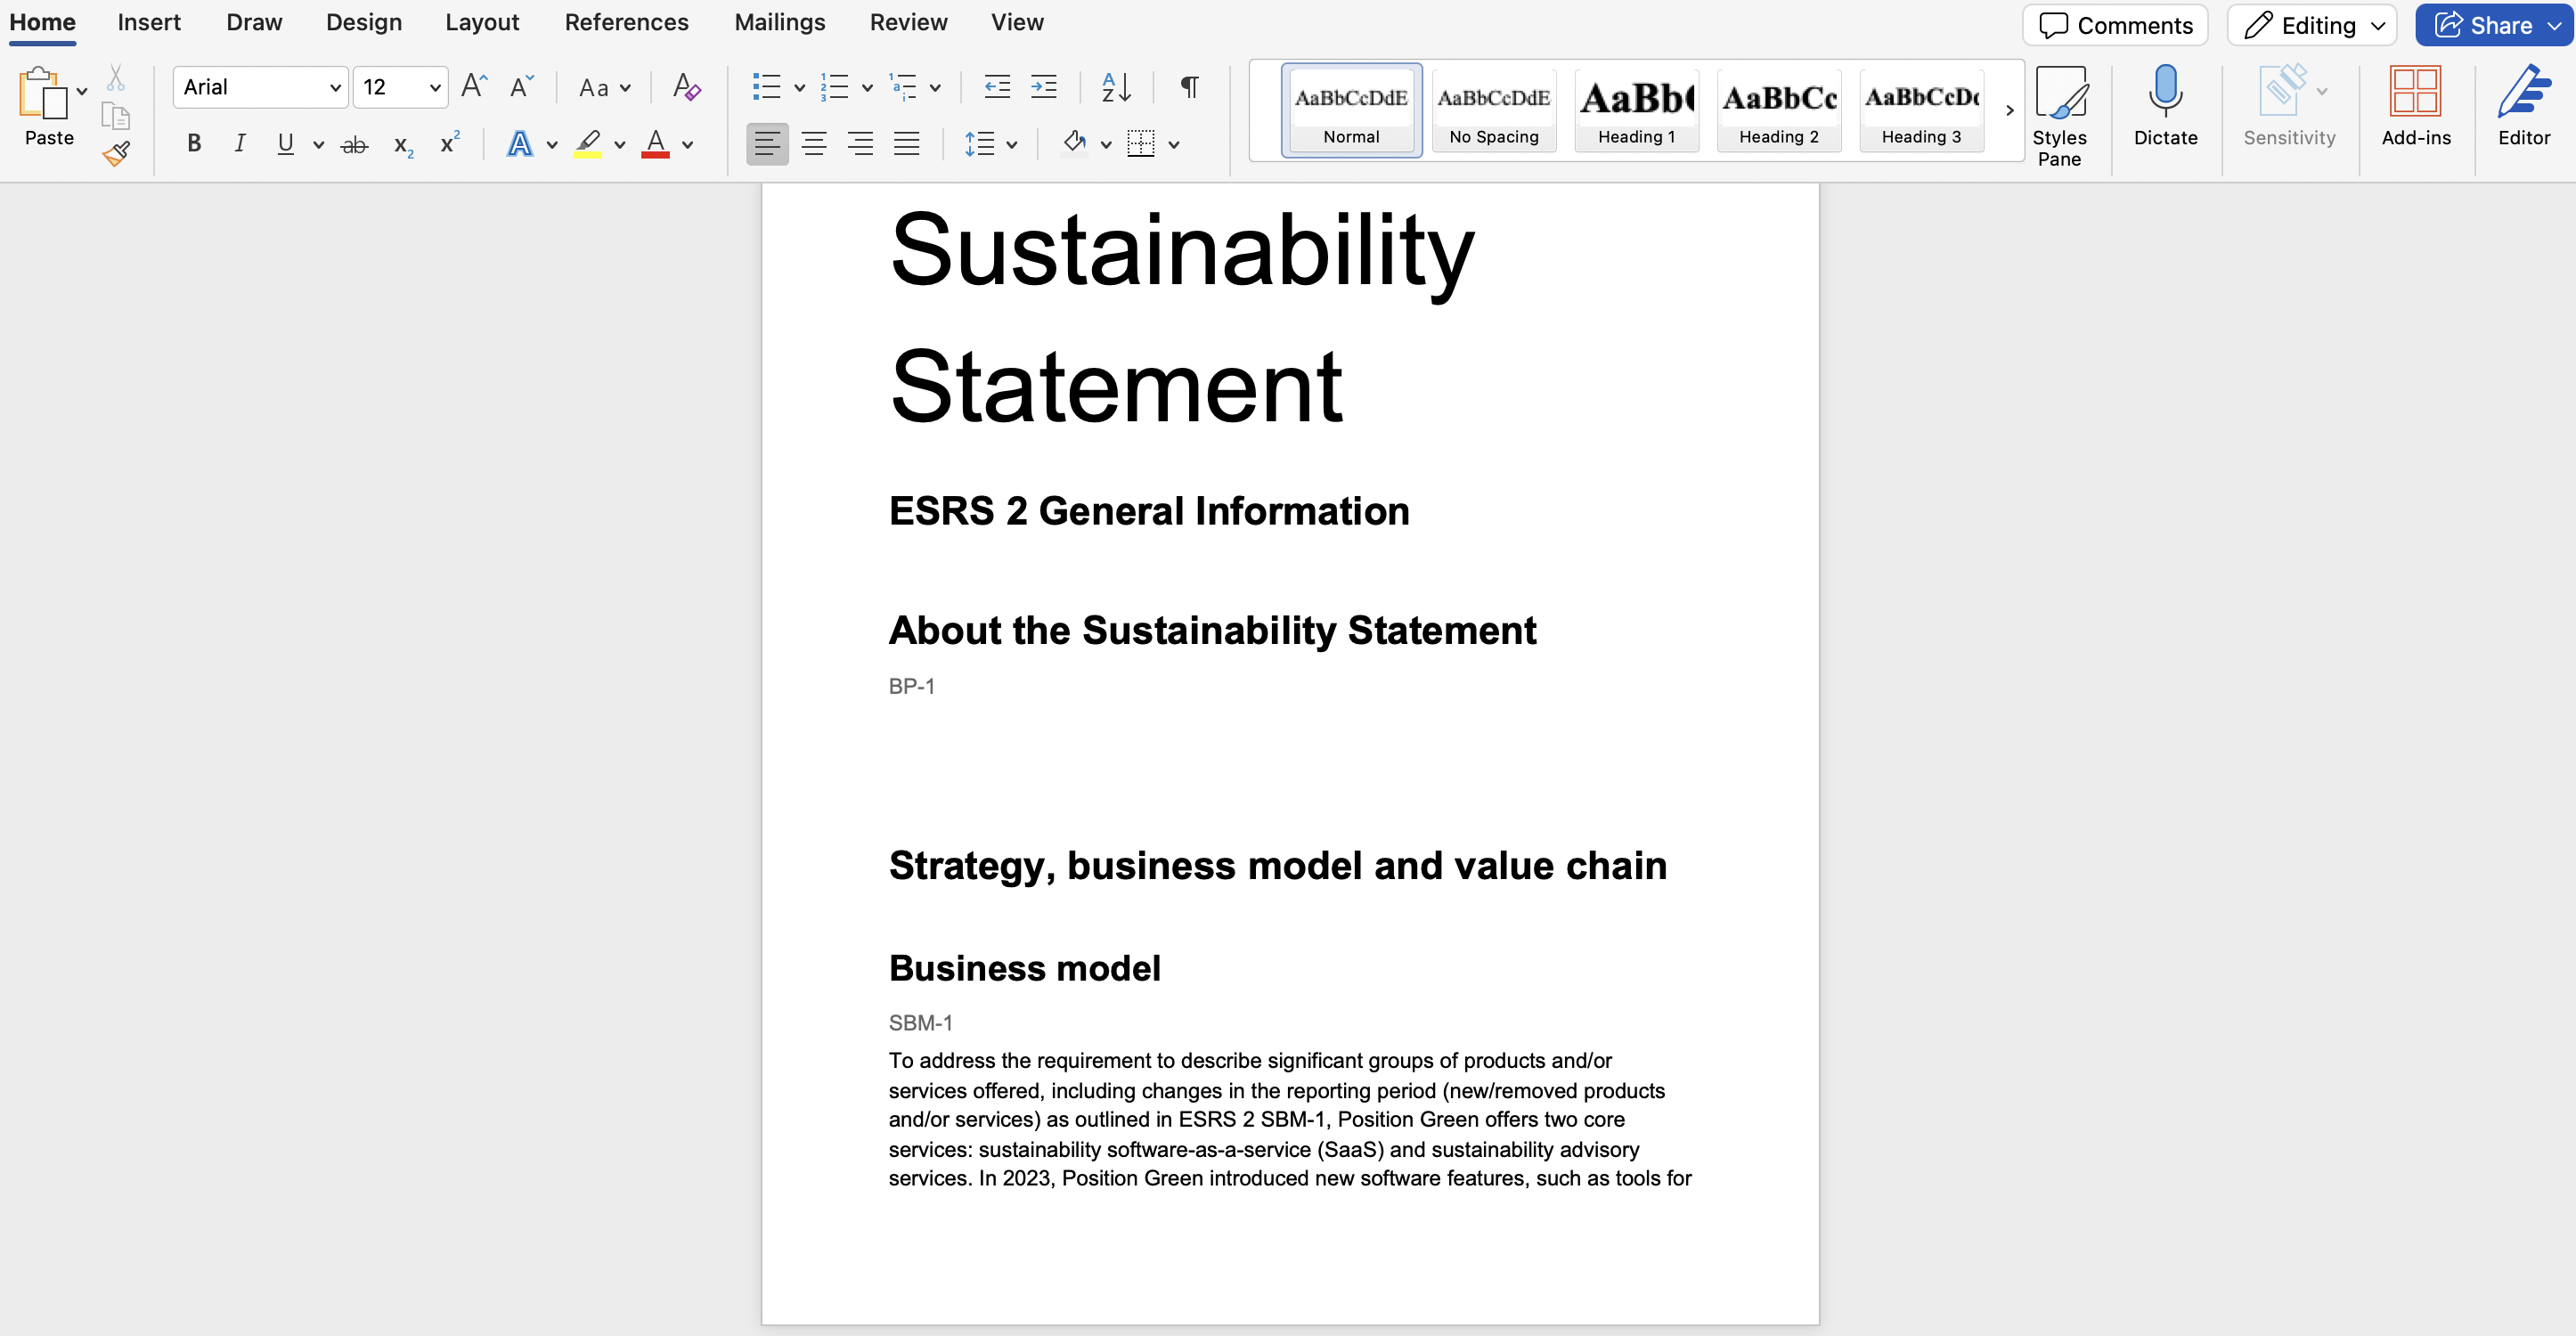Open the Editor tool
Image resolution: width=2576 pixels, height=1336 pixels.
(x=2523, y=106)
